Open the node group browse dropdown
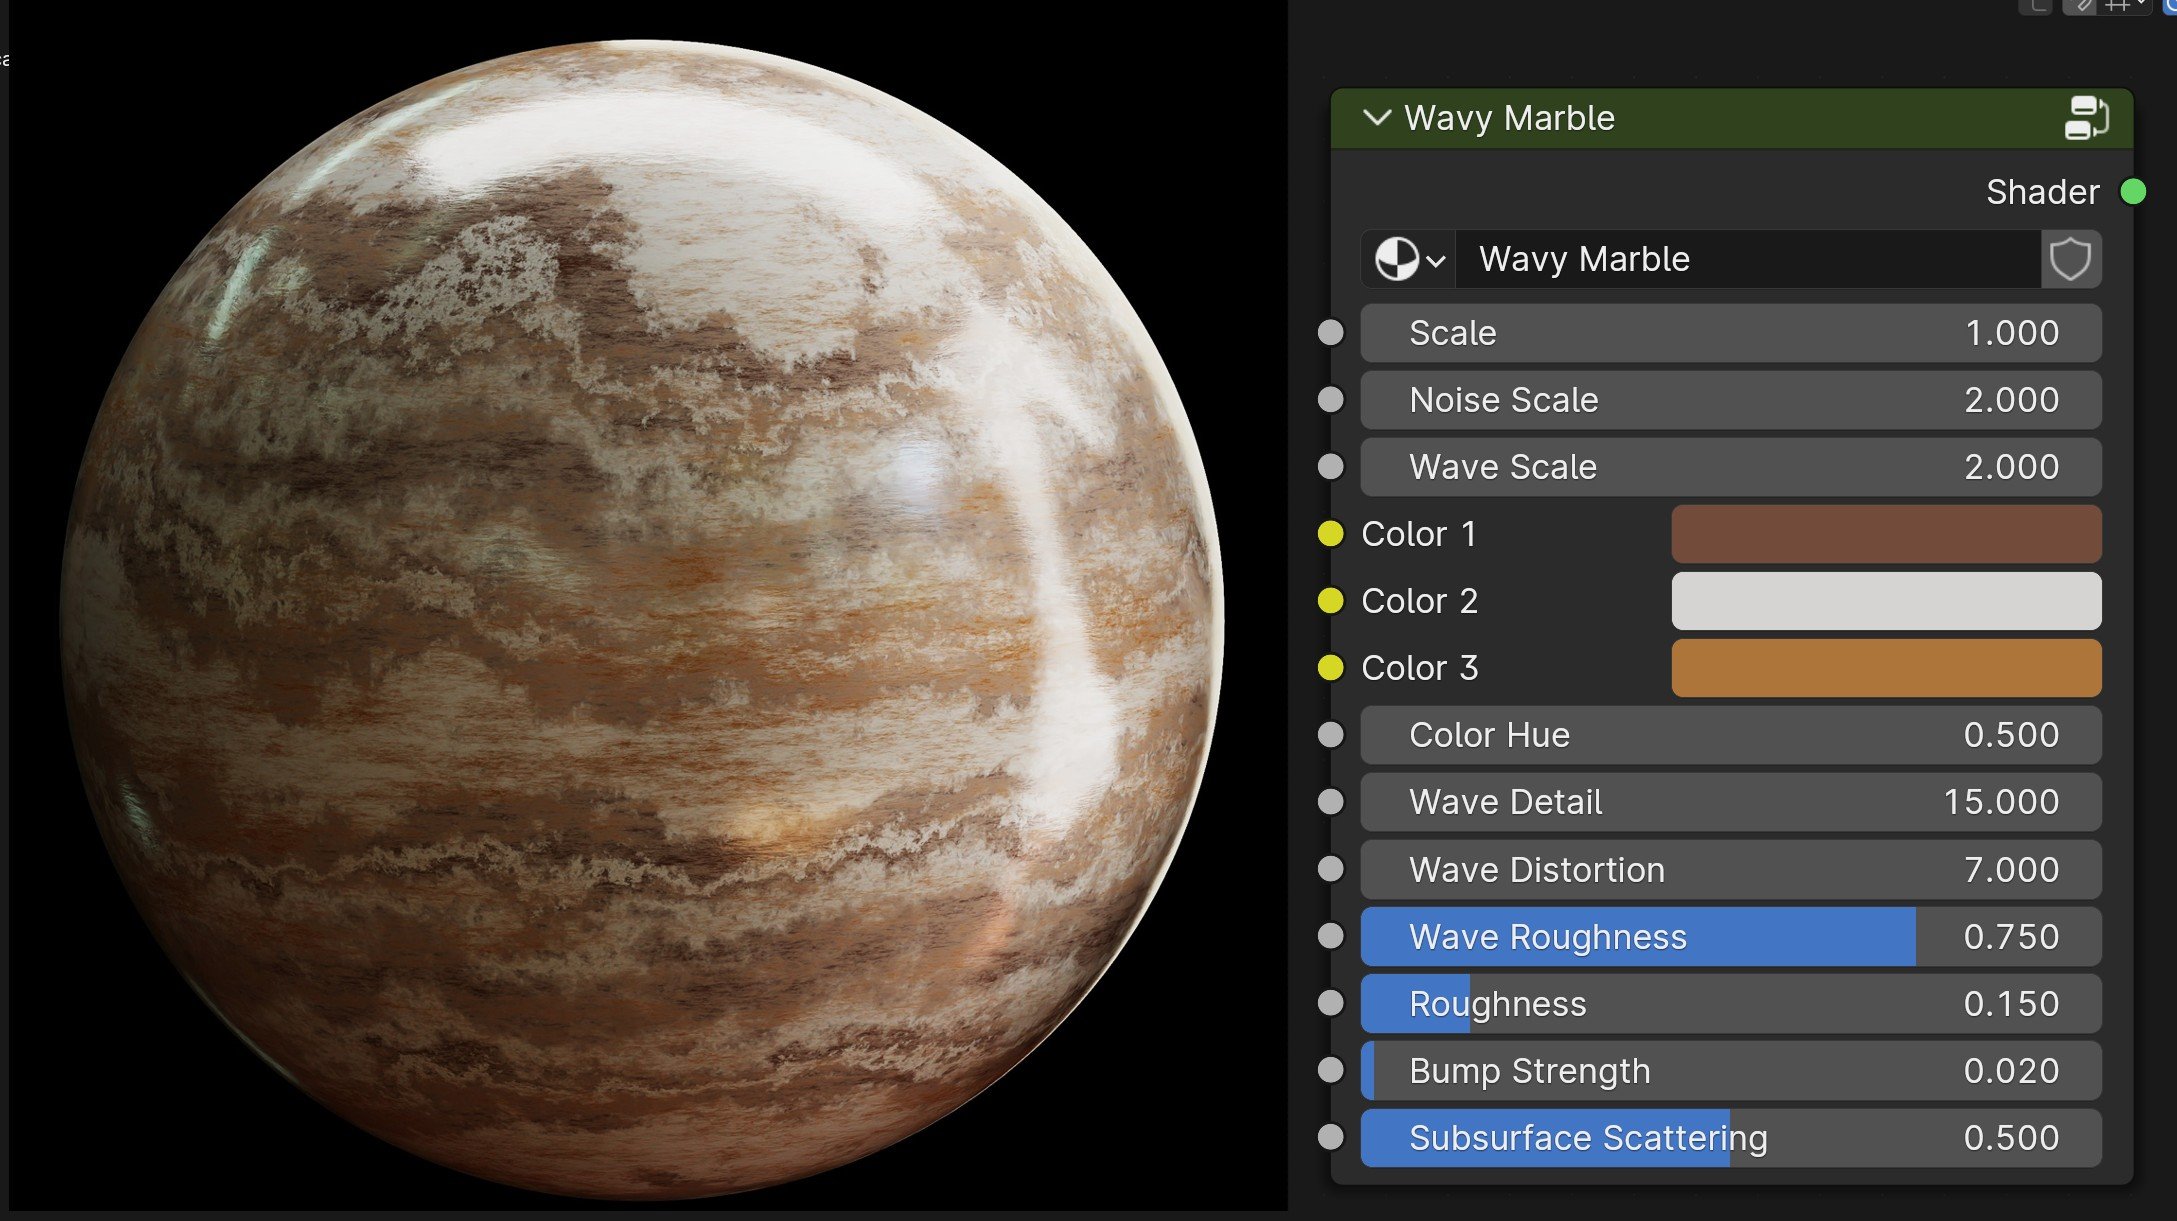The image size is (2177, 1221). pyautogui.click(x=1408, y=260)
